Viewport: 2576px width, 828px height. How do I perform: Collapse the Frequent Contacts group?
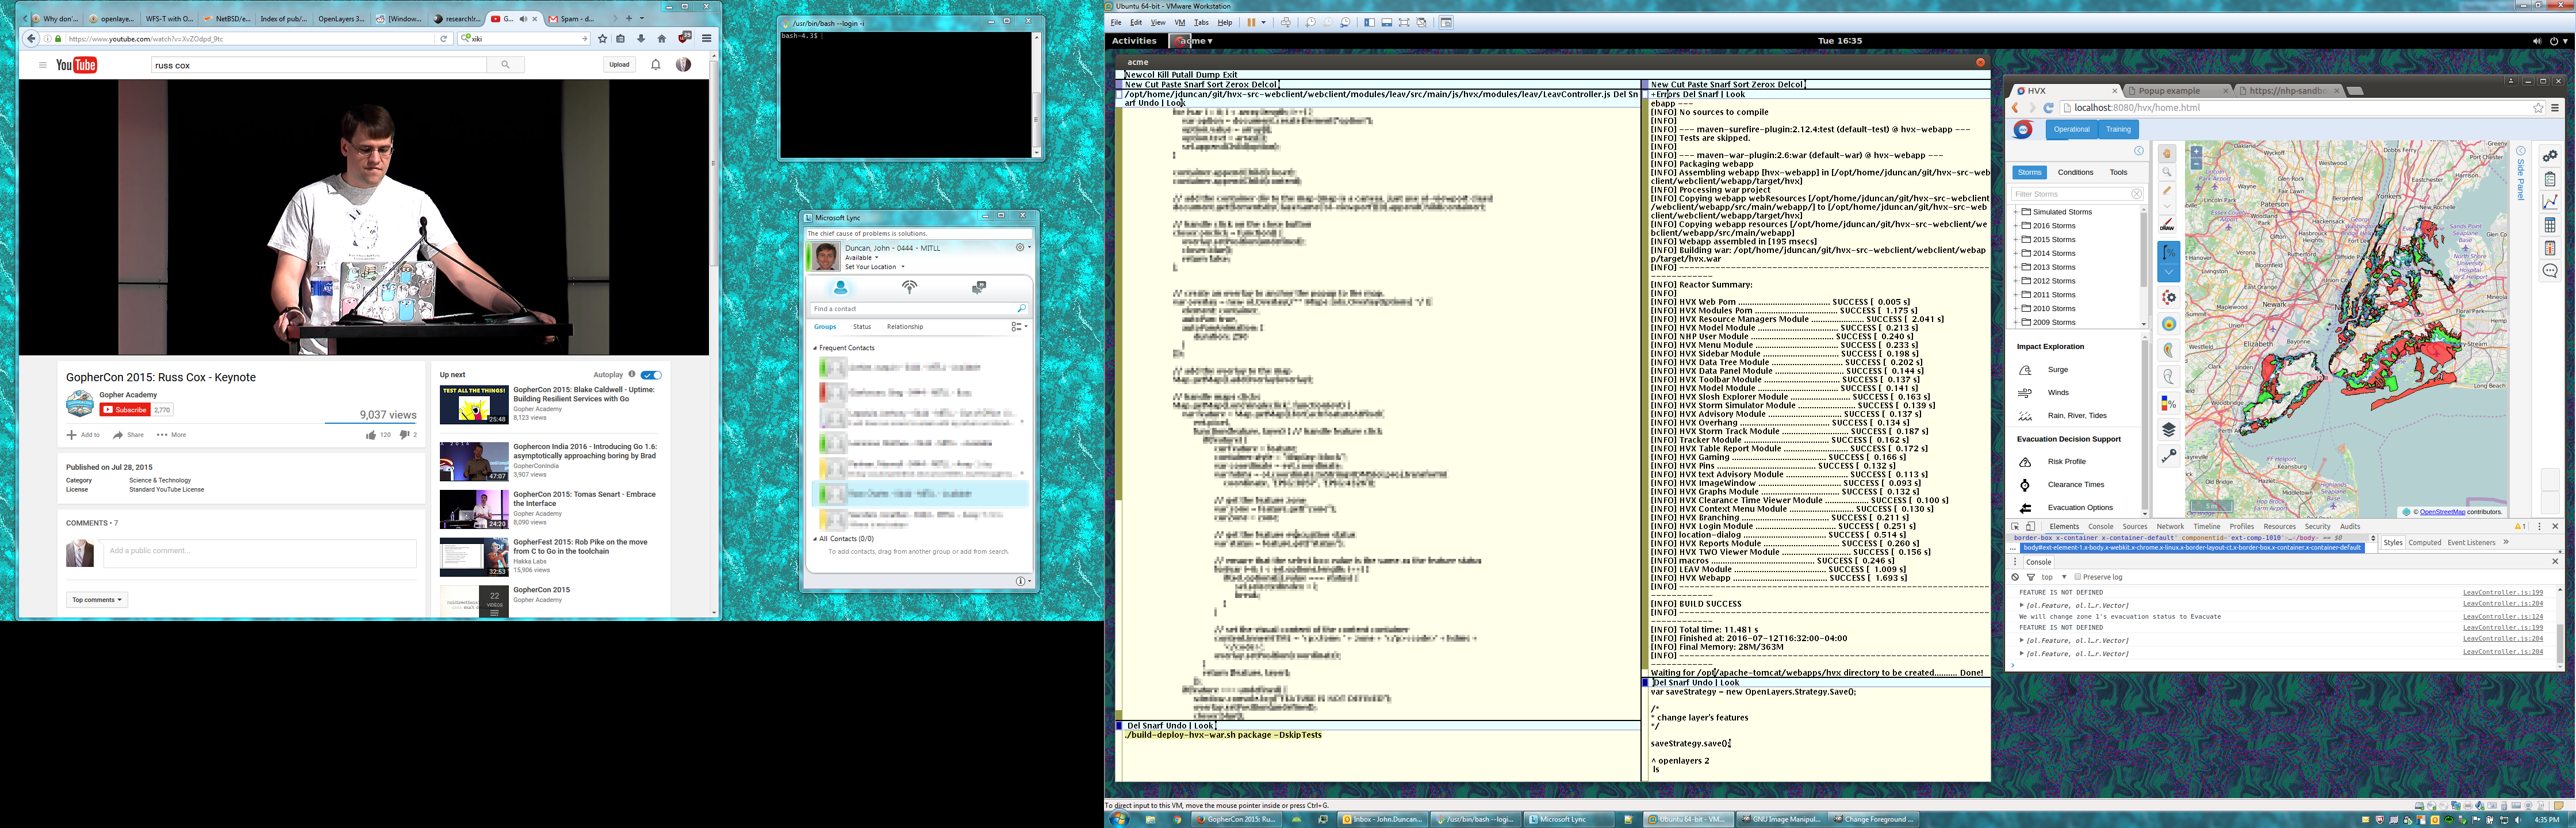coord(815,348)
